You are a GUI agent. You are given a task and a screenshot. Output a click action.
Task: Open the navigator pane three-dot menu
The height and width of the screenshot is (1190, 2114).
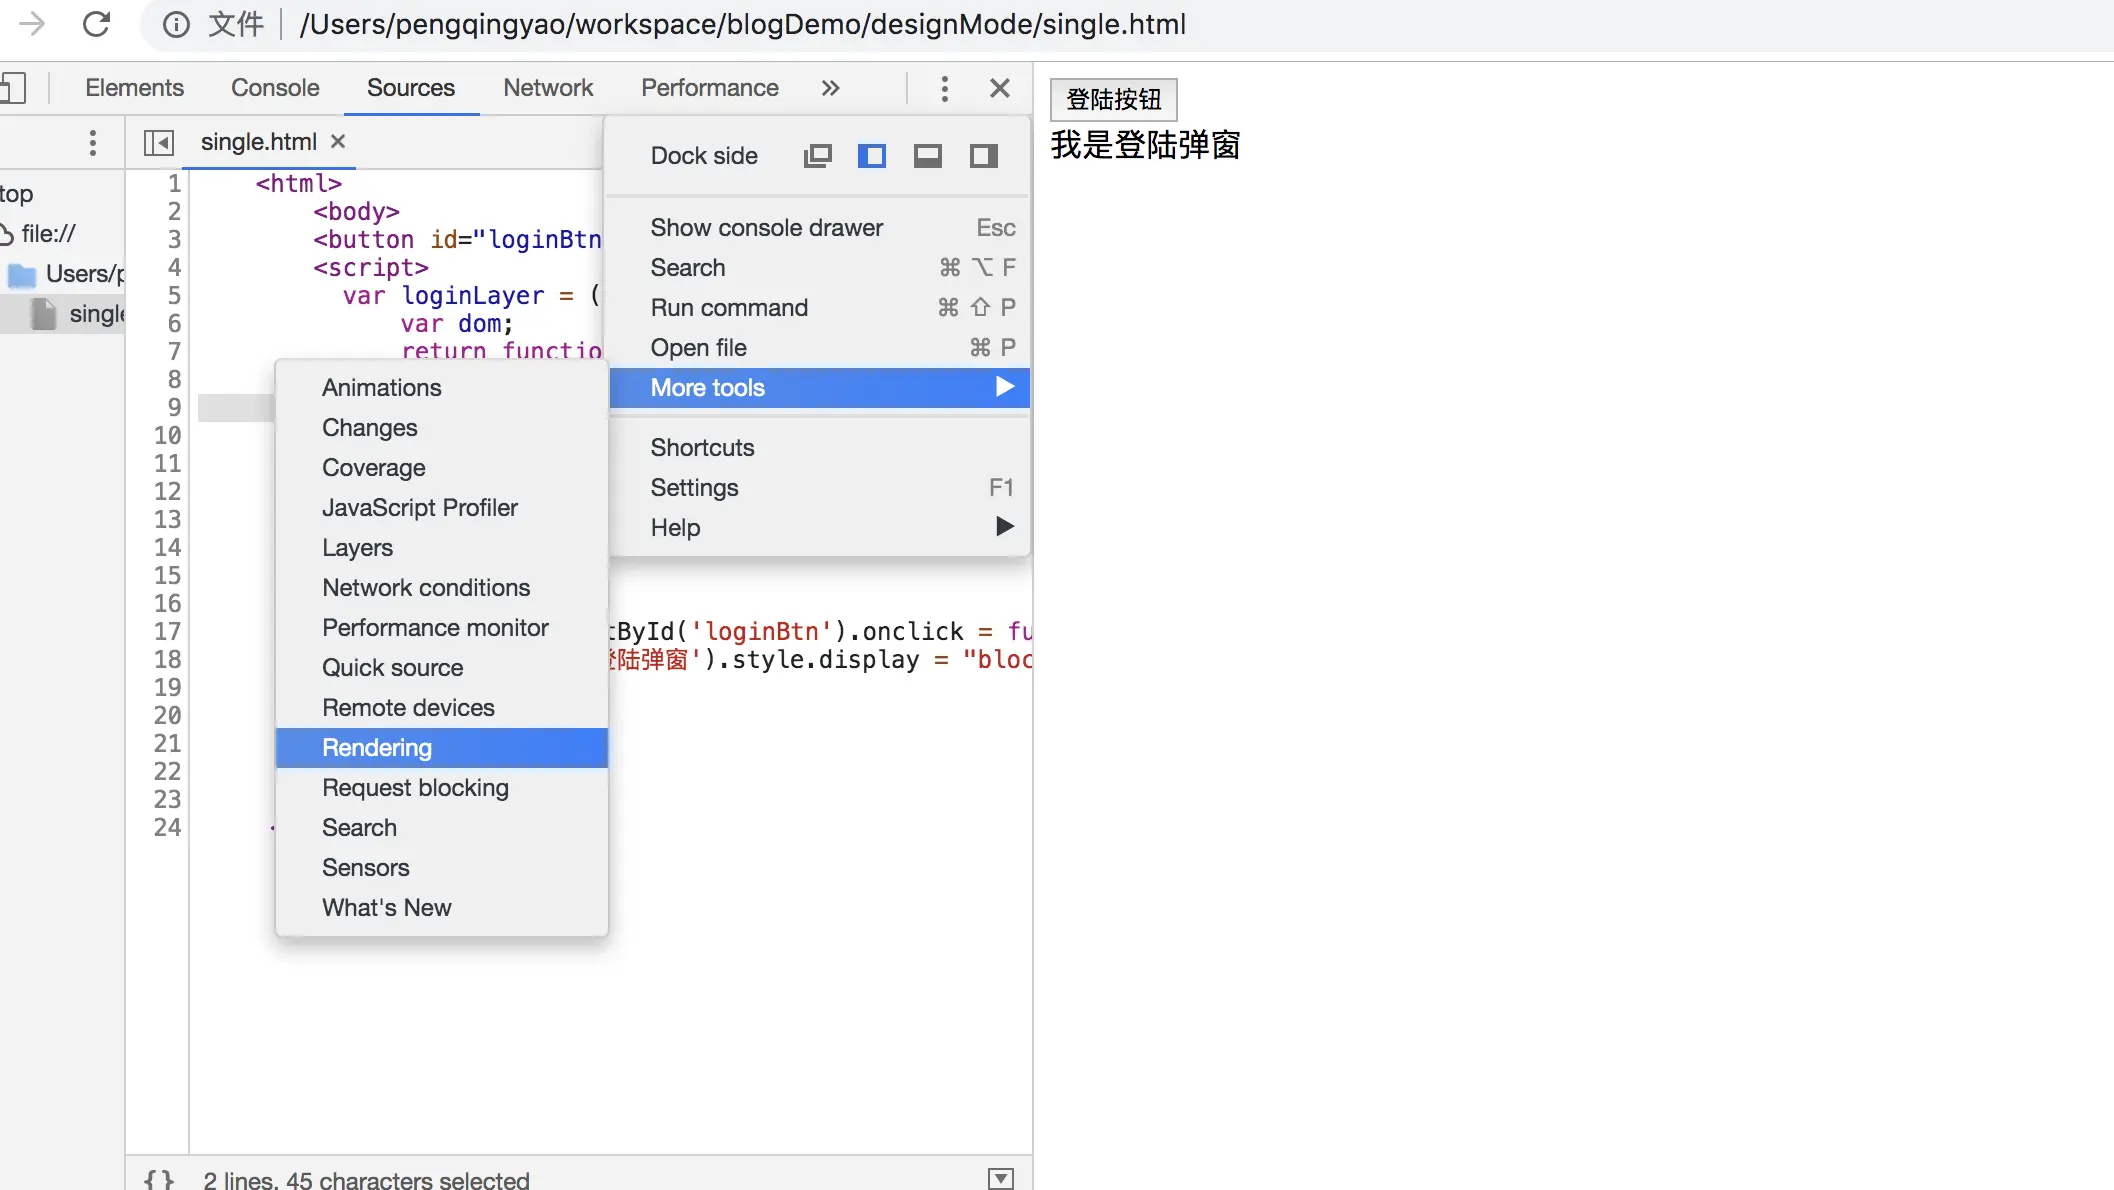click(x=93, y=143)
